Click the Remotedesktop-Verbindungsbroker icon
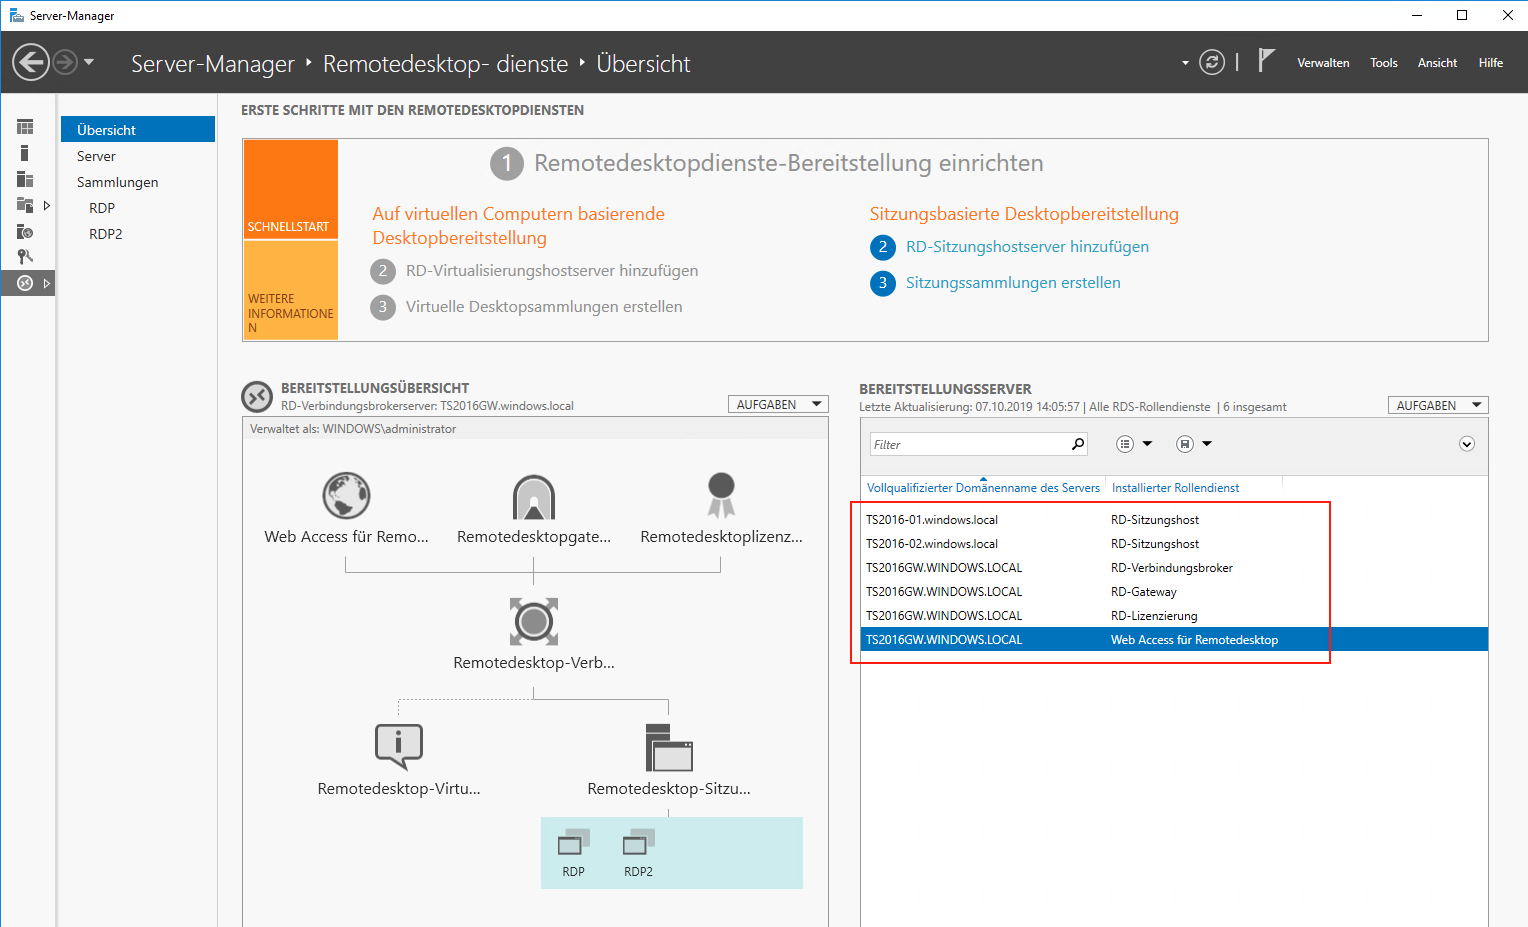 [x=533, y=622]
